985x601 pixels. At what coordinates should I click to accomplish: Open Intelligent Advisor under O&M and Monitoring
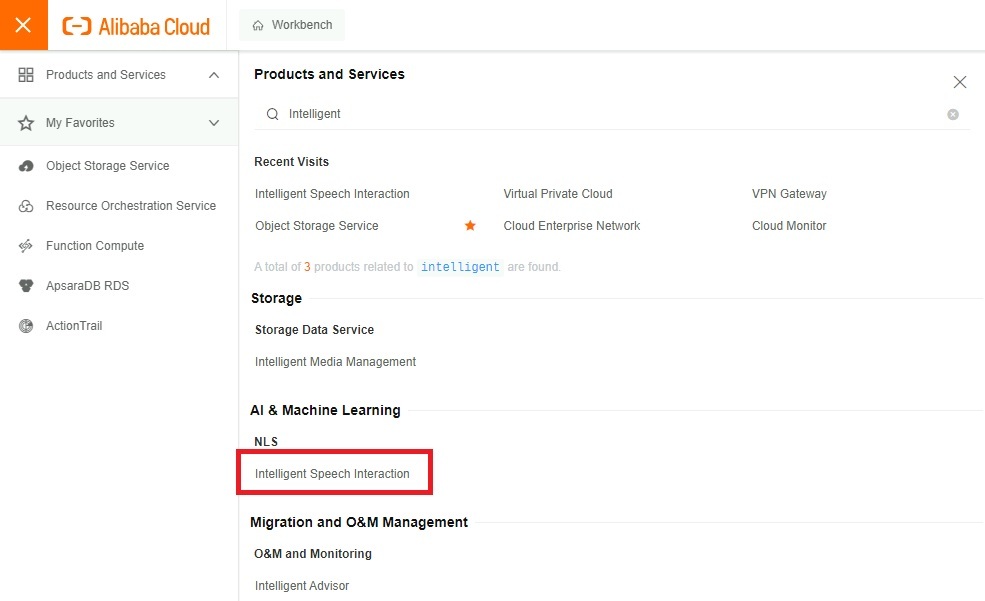(302, 585)
